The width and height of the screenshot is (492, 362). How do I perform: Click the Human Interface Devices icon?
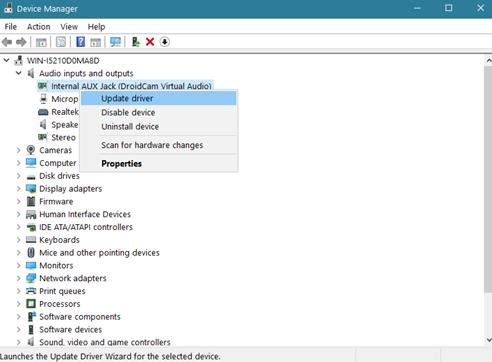tap(31, 214)
